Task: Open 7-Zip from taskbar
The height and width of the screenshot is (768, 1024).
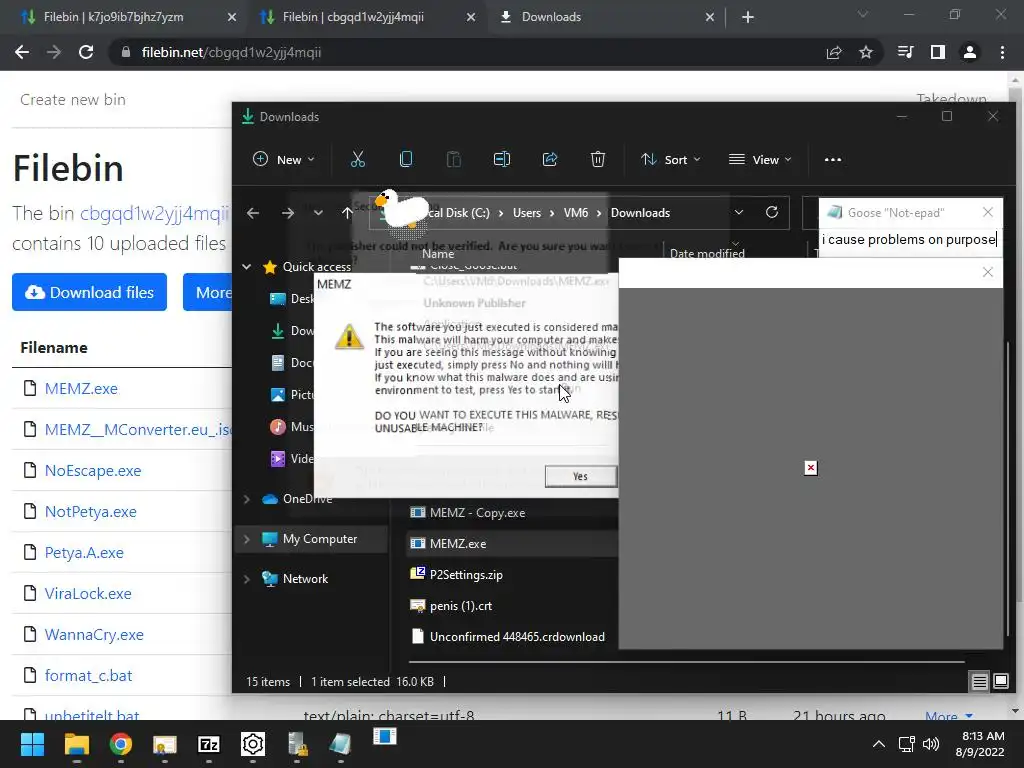Action: pyautogui.click(x=209, y=744)
